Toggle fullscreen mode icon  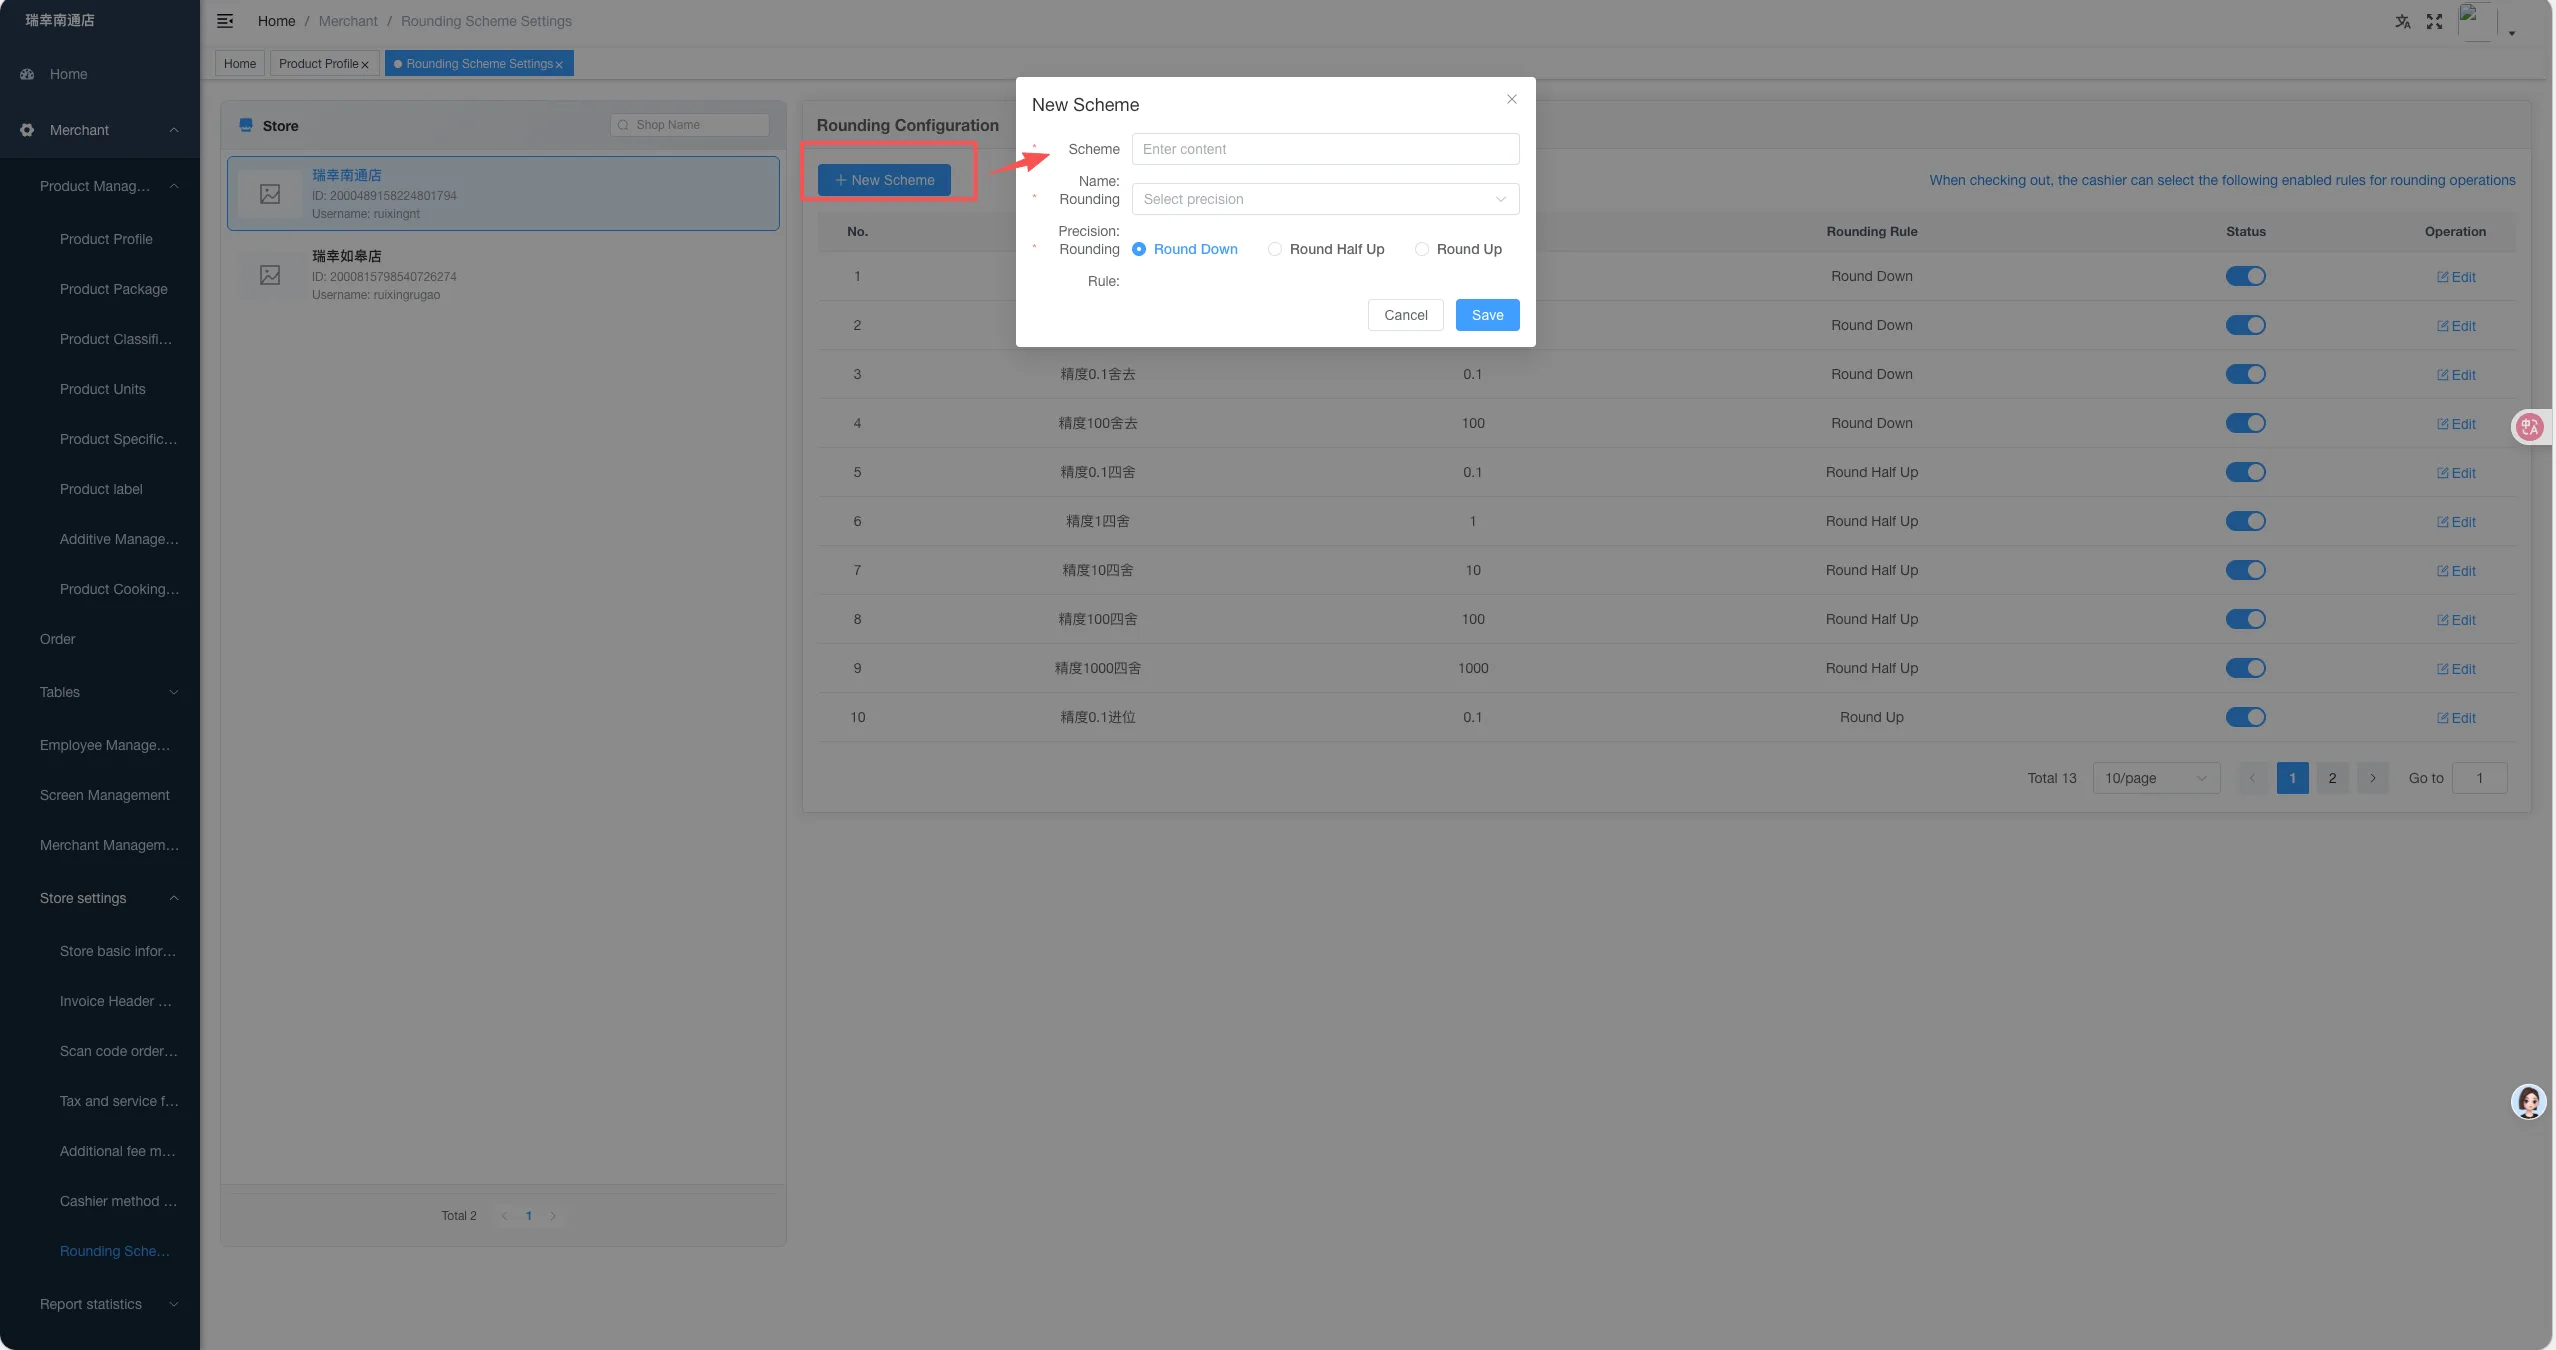(2435, 22)
